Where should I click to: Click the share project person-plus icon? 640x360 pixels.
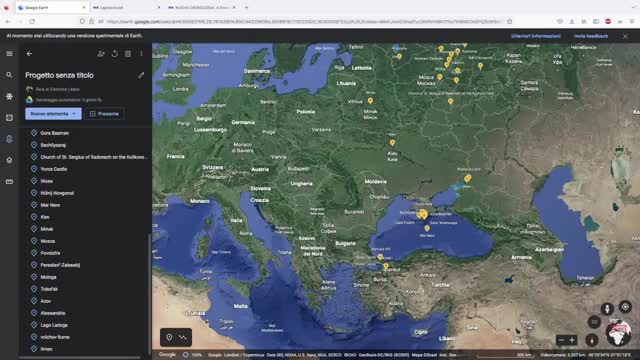101,53
